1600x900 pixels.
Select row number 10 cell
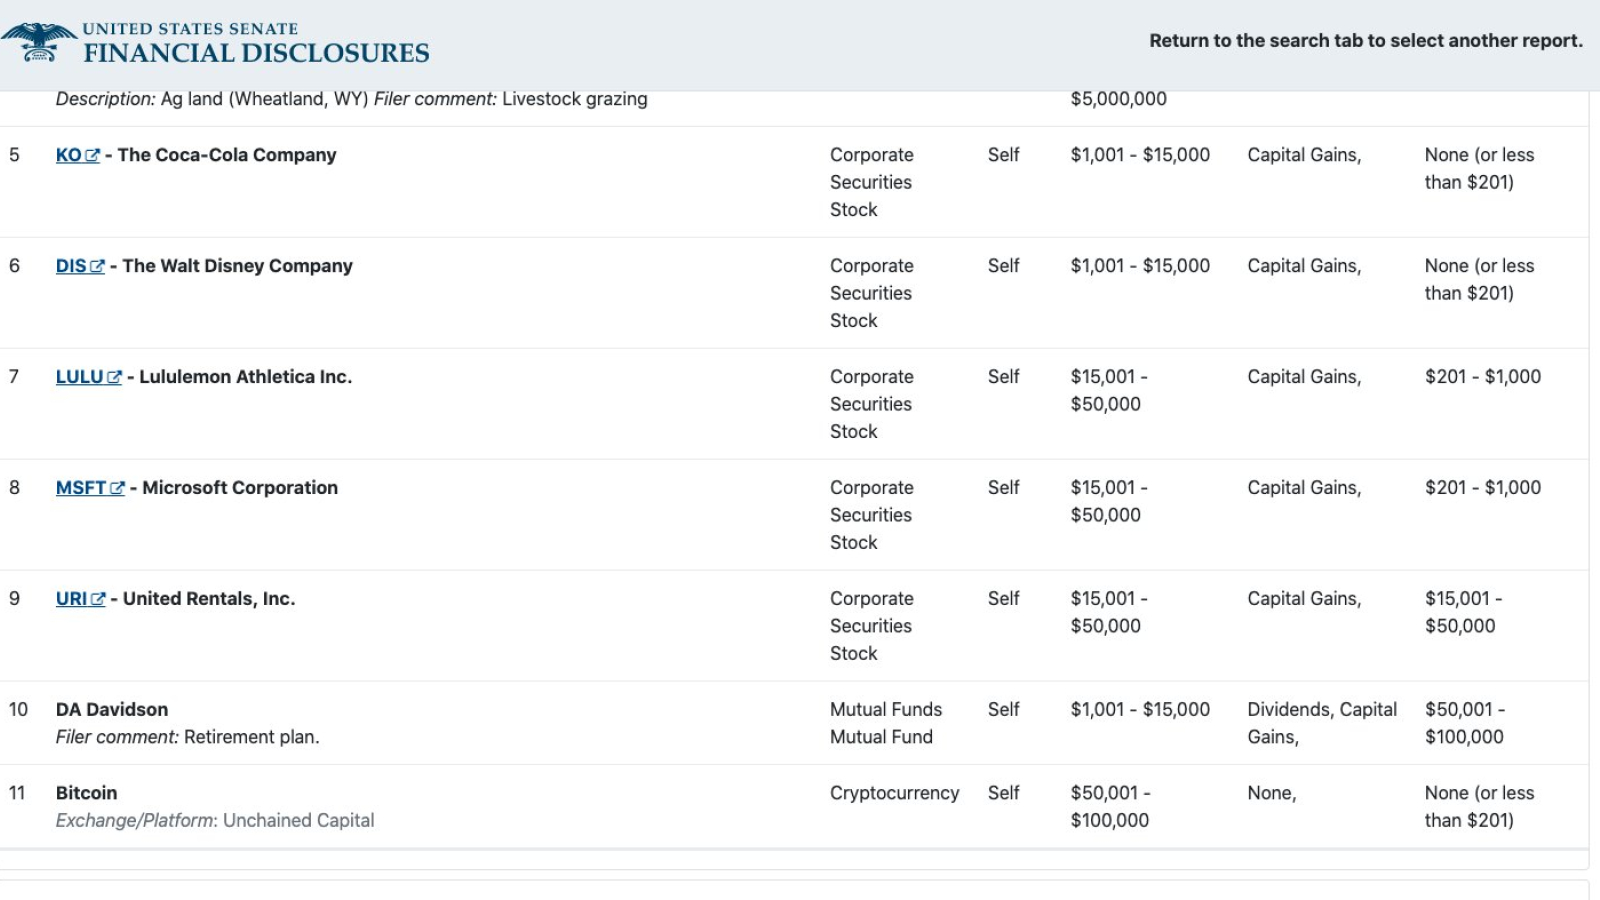point(18,710)
